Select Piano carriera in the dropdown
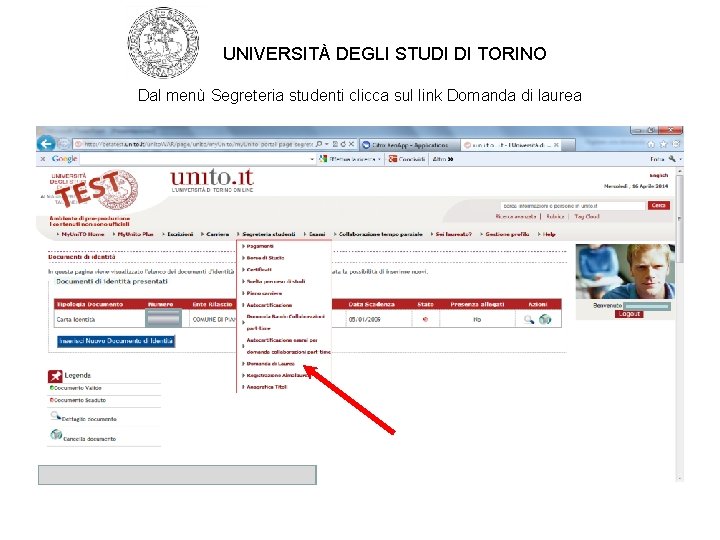The width and height of the screenshot is (720, 540). (264, 293)
